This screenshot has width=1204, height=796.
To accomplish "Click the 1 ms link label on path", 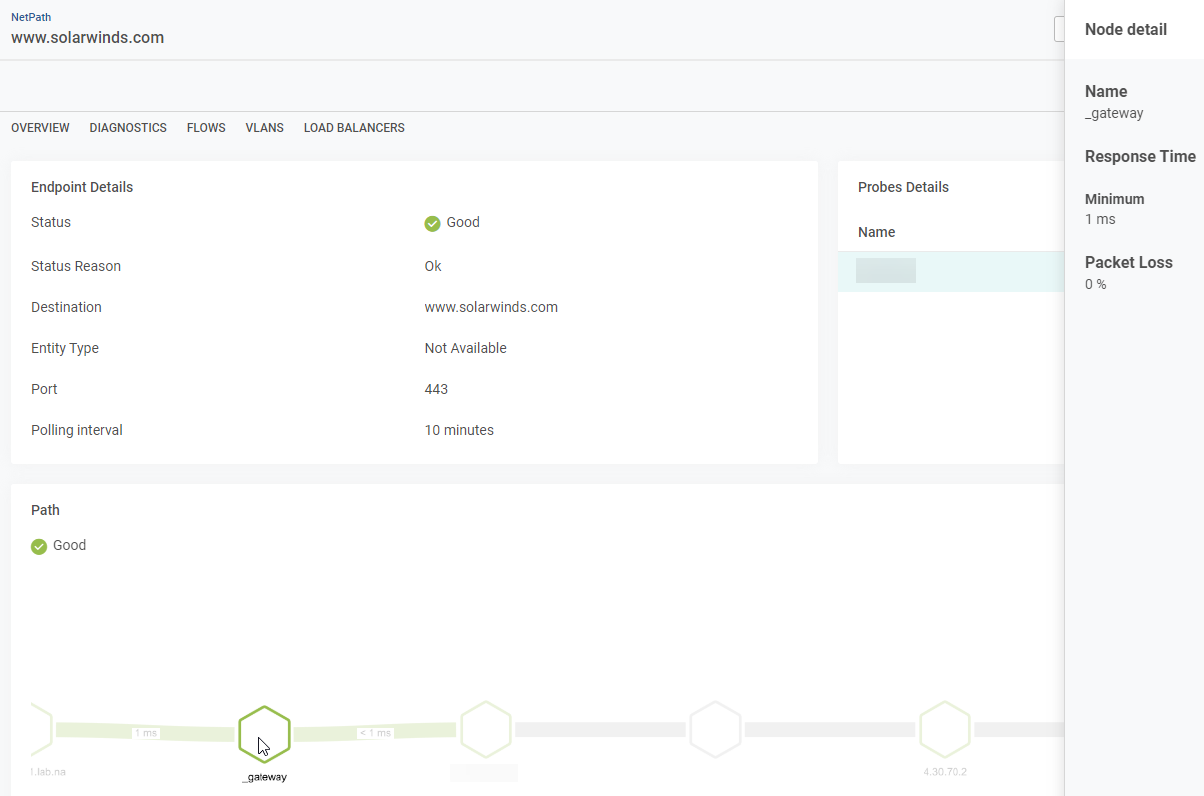I will (146, 733).
